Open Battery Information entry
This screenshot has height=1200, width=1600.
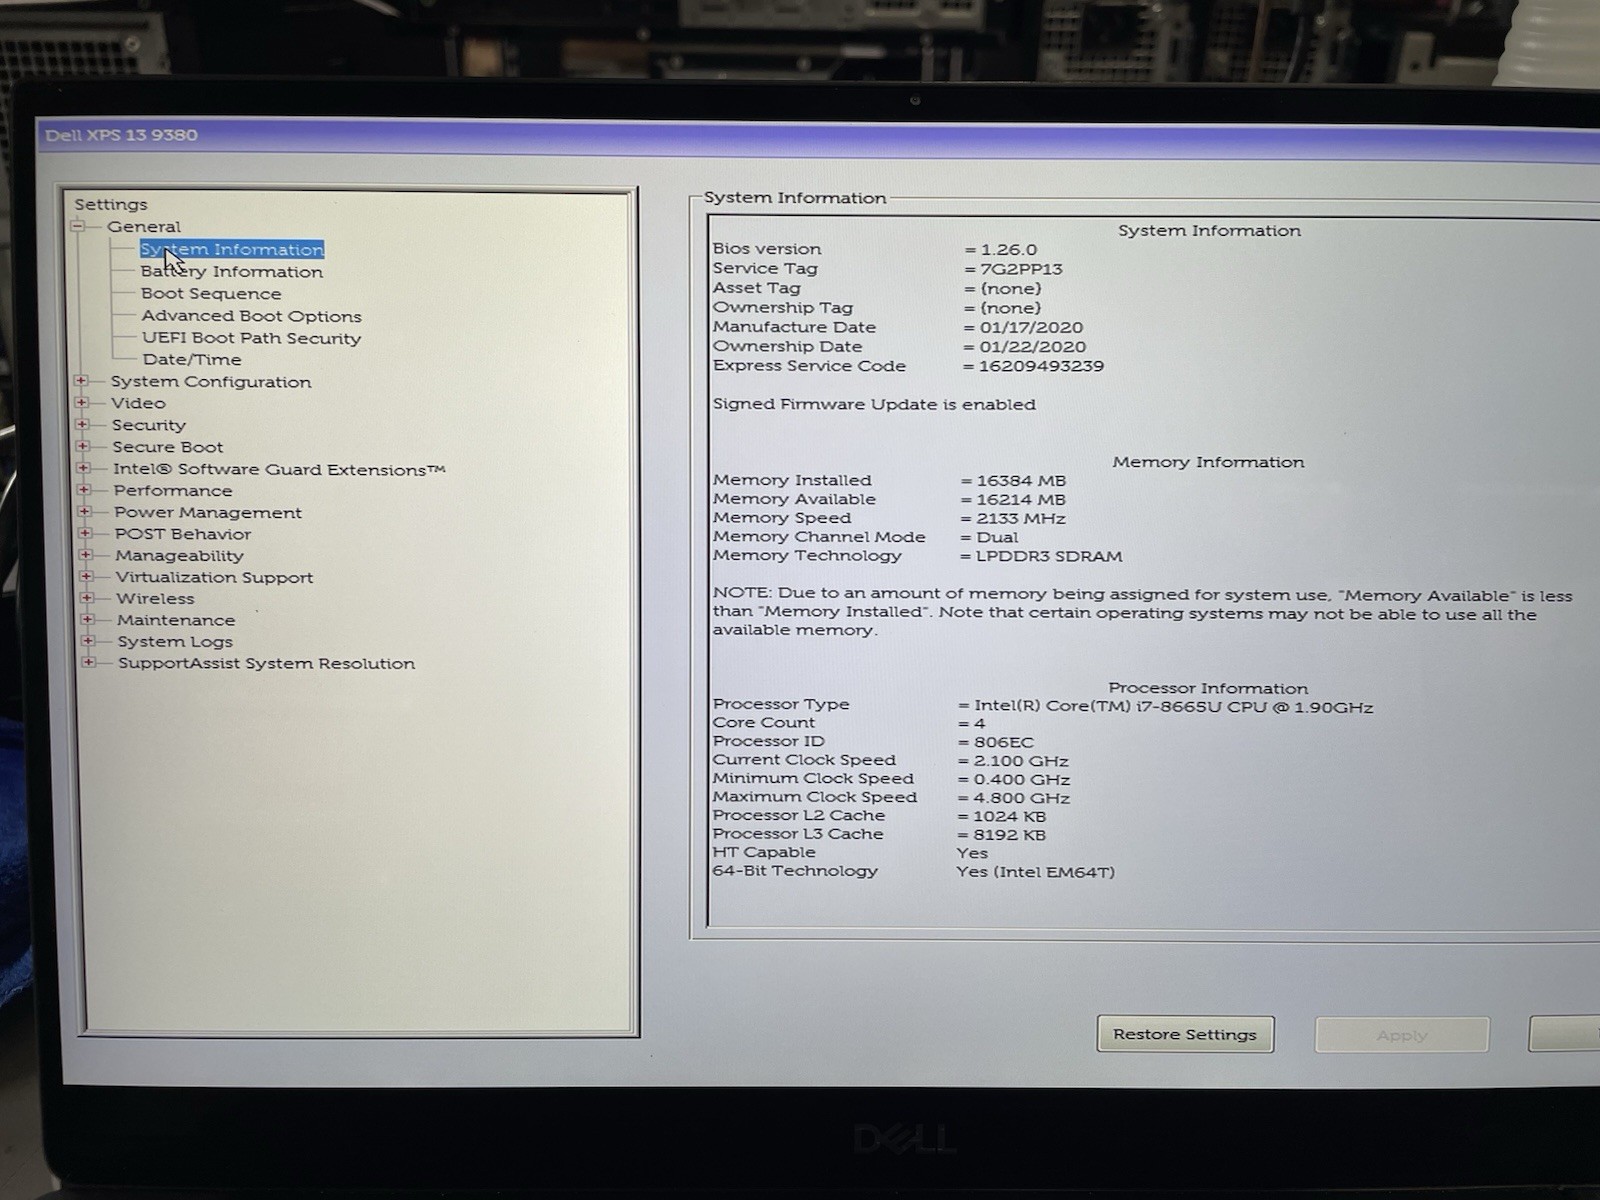click(x=232, y=271)
